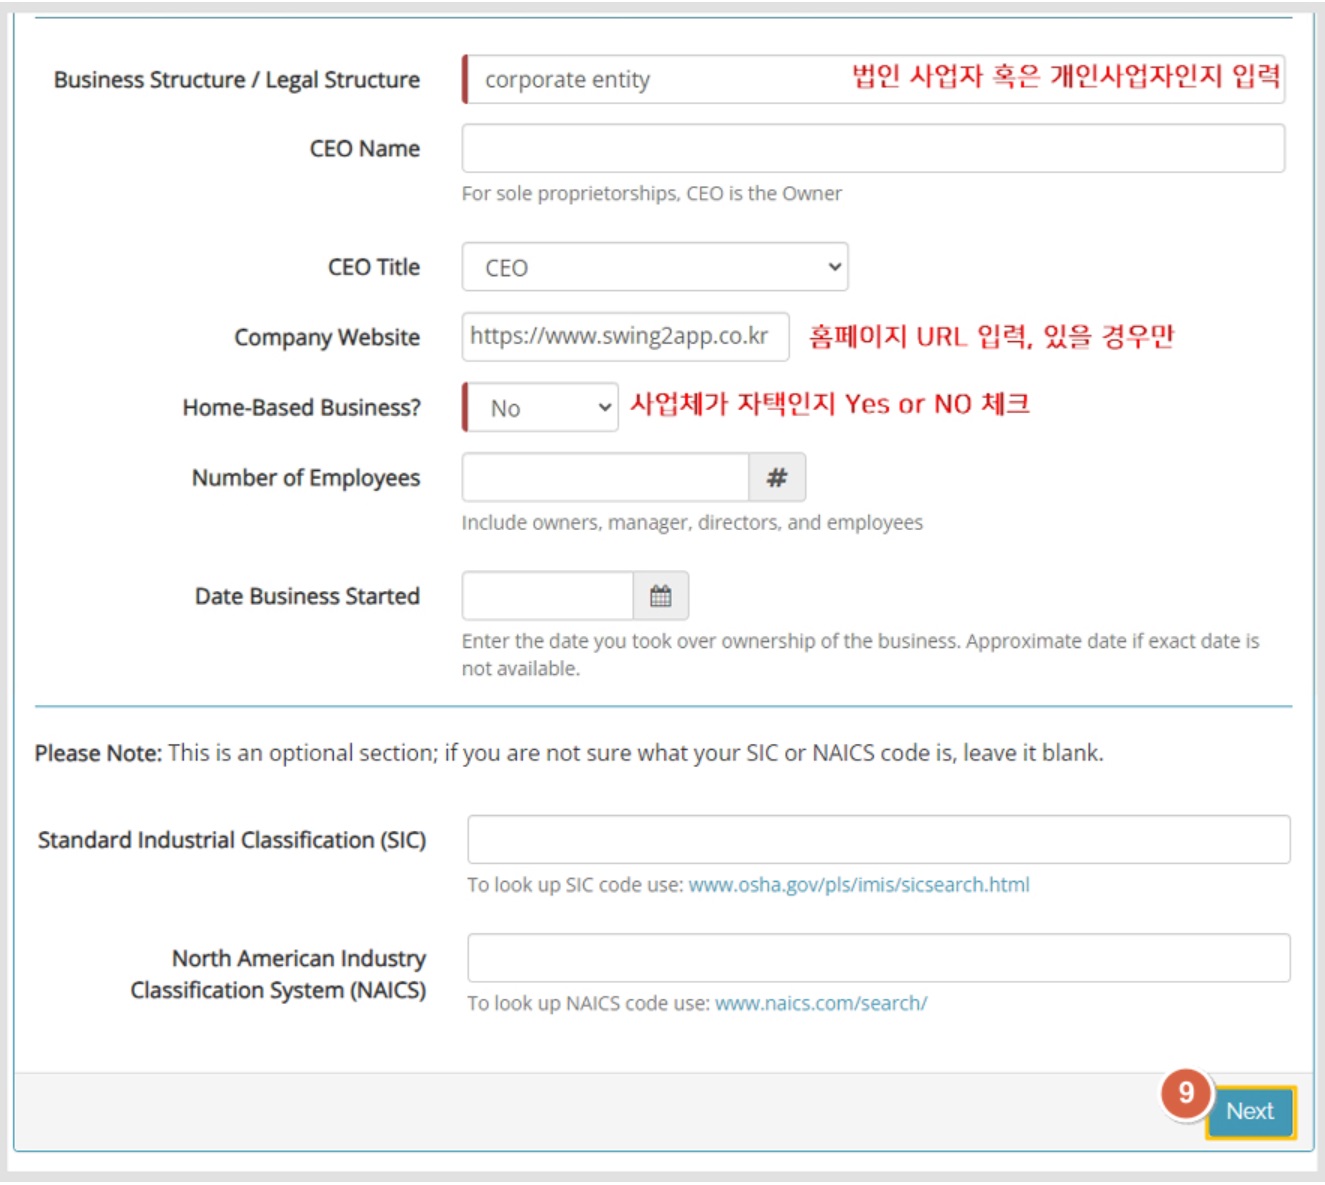Screen dimensions: 1325x1185
Task: Click the hash icon beside Number of Employees
Action: tap(777, 478)
